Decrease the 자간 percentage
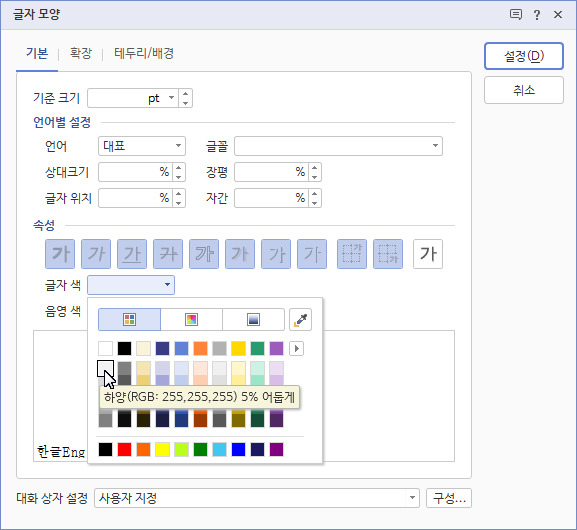This screenshot has height=530, width=577. coord(315,203)
